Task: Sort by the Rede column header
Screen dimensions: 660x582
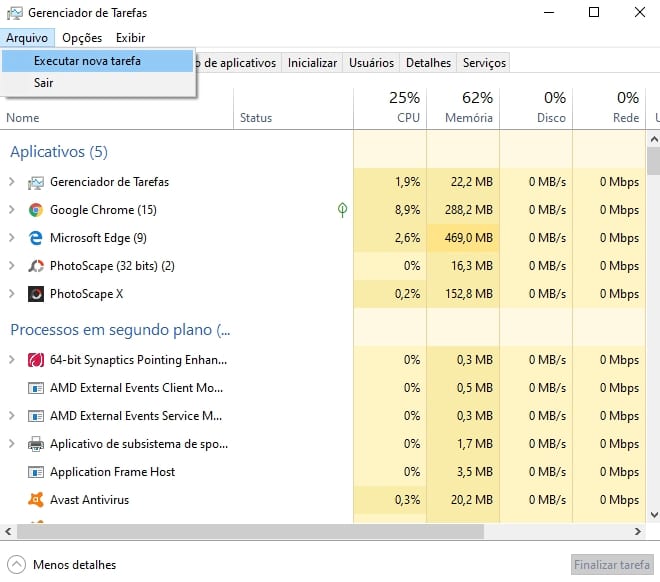Action: [x=609, y=109]
